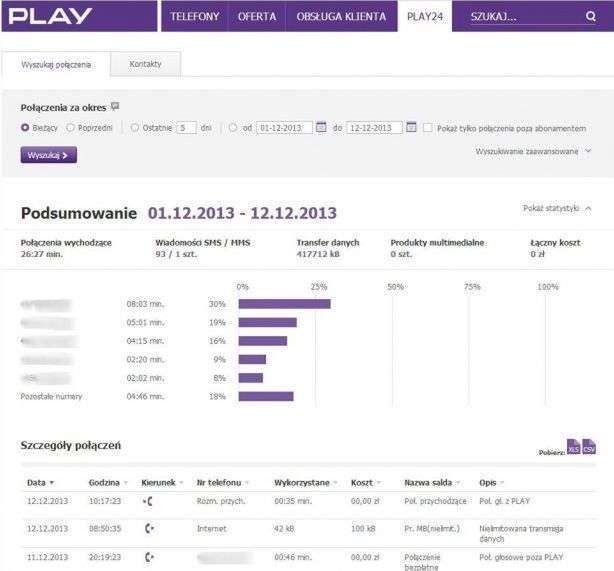The height and width of the screenshot is (571, 614).
Task: Click the start date field 01-12-2013
Action: pyautogui.click(x=284, y=128)
